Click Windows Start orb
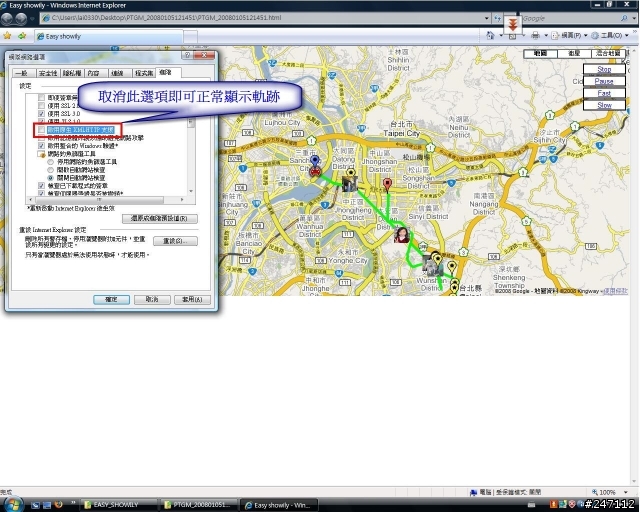640x512 pixels. [x=12, y=504]
